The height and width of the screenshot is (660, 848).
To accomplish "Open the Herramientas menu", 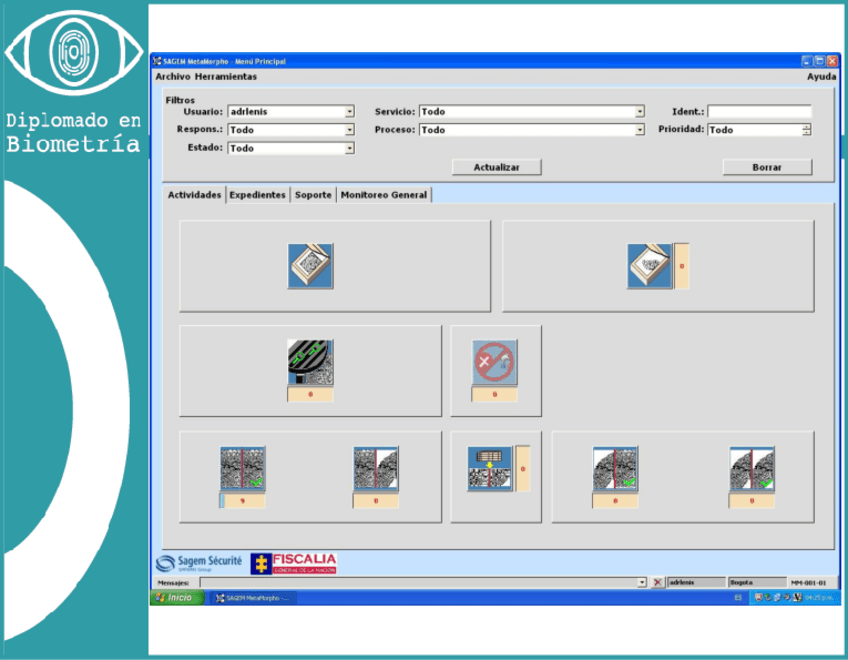I will click(226, 77).
